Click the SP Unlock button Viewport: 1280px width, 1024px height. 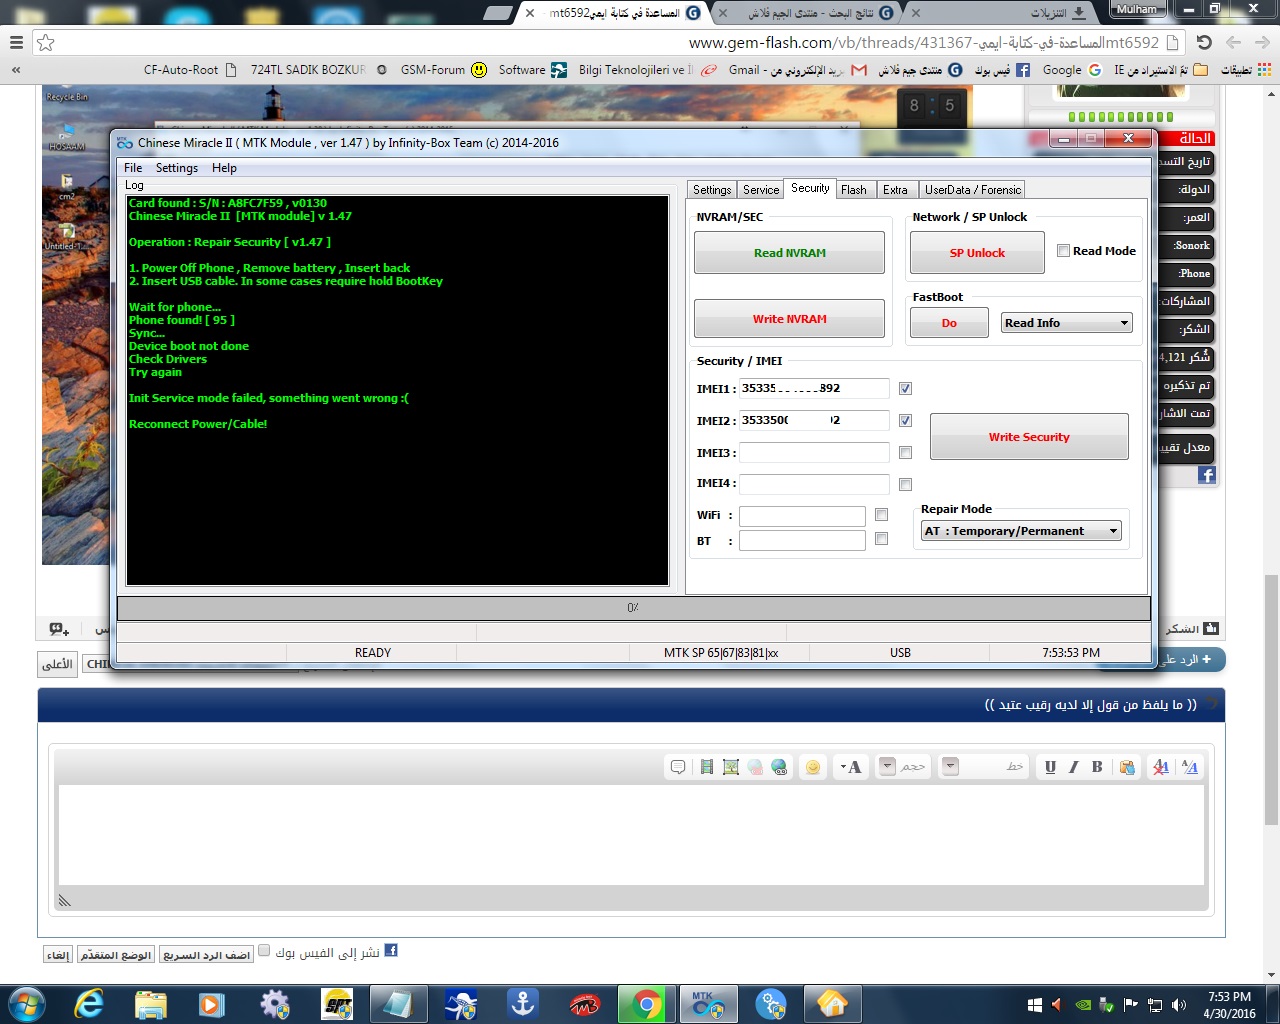click(977, 253)
